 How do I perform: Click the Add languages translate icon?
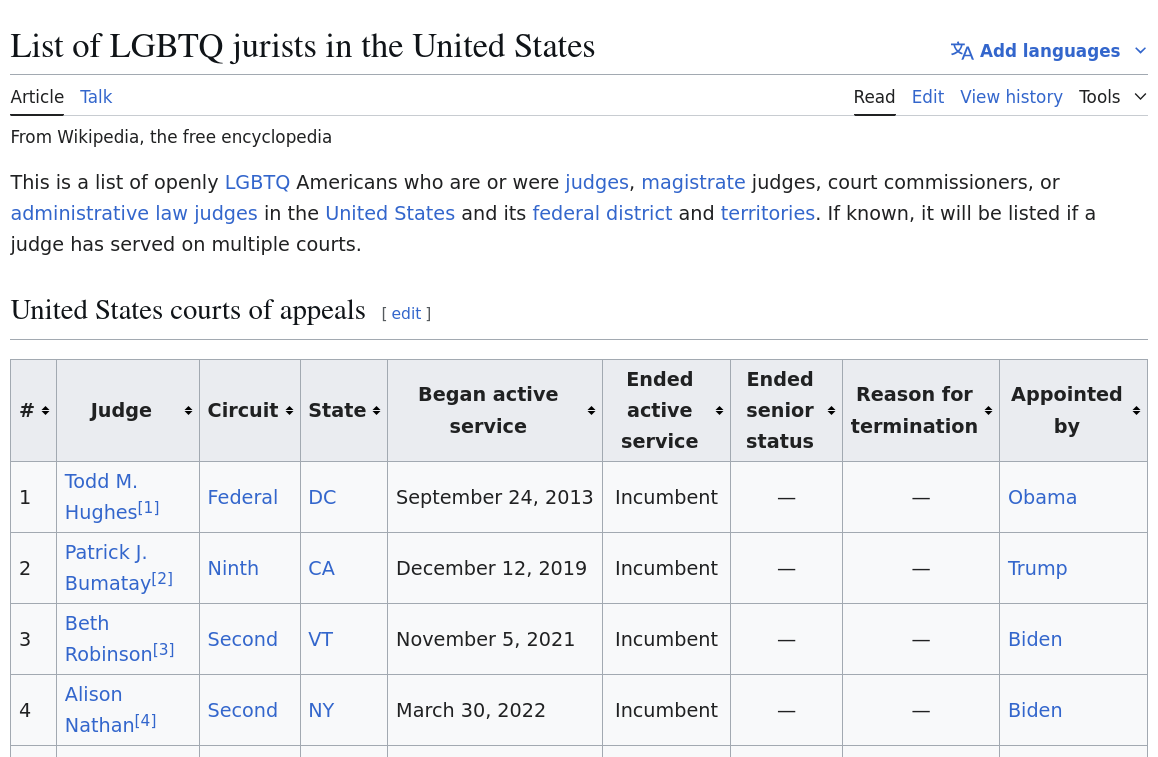[962, 50]
